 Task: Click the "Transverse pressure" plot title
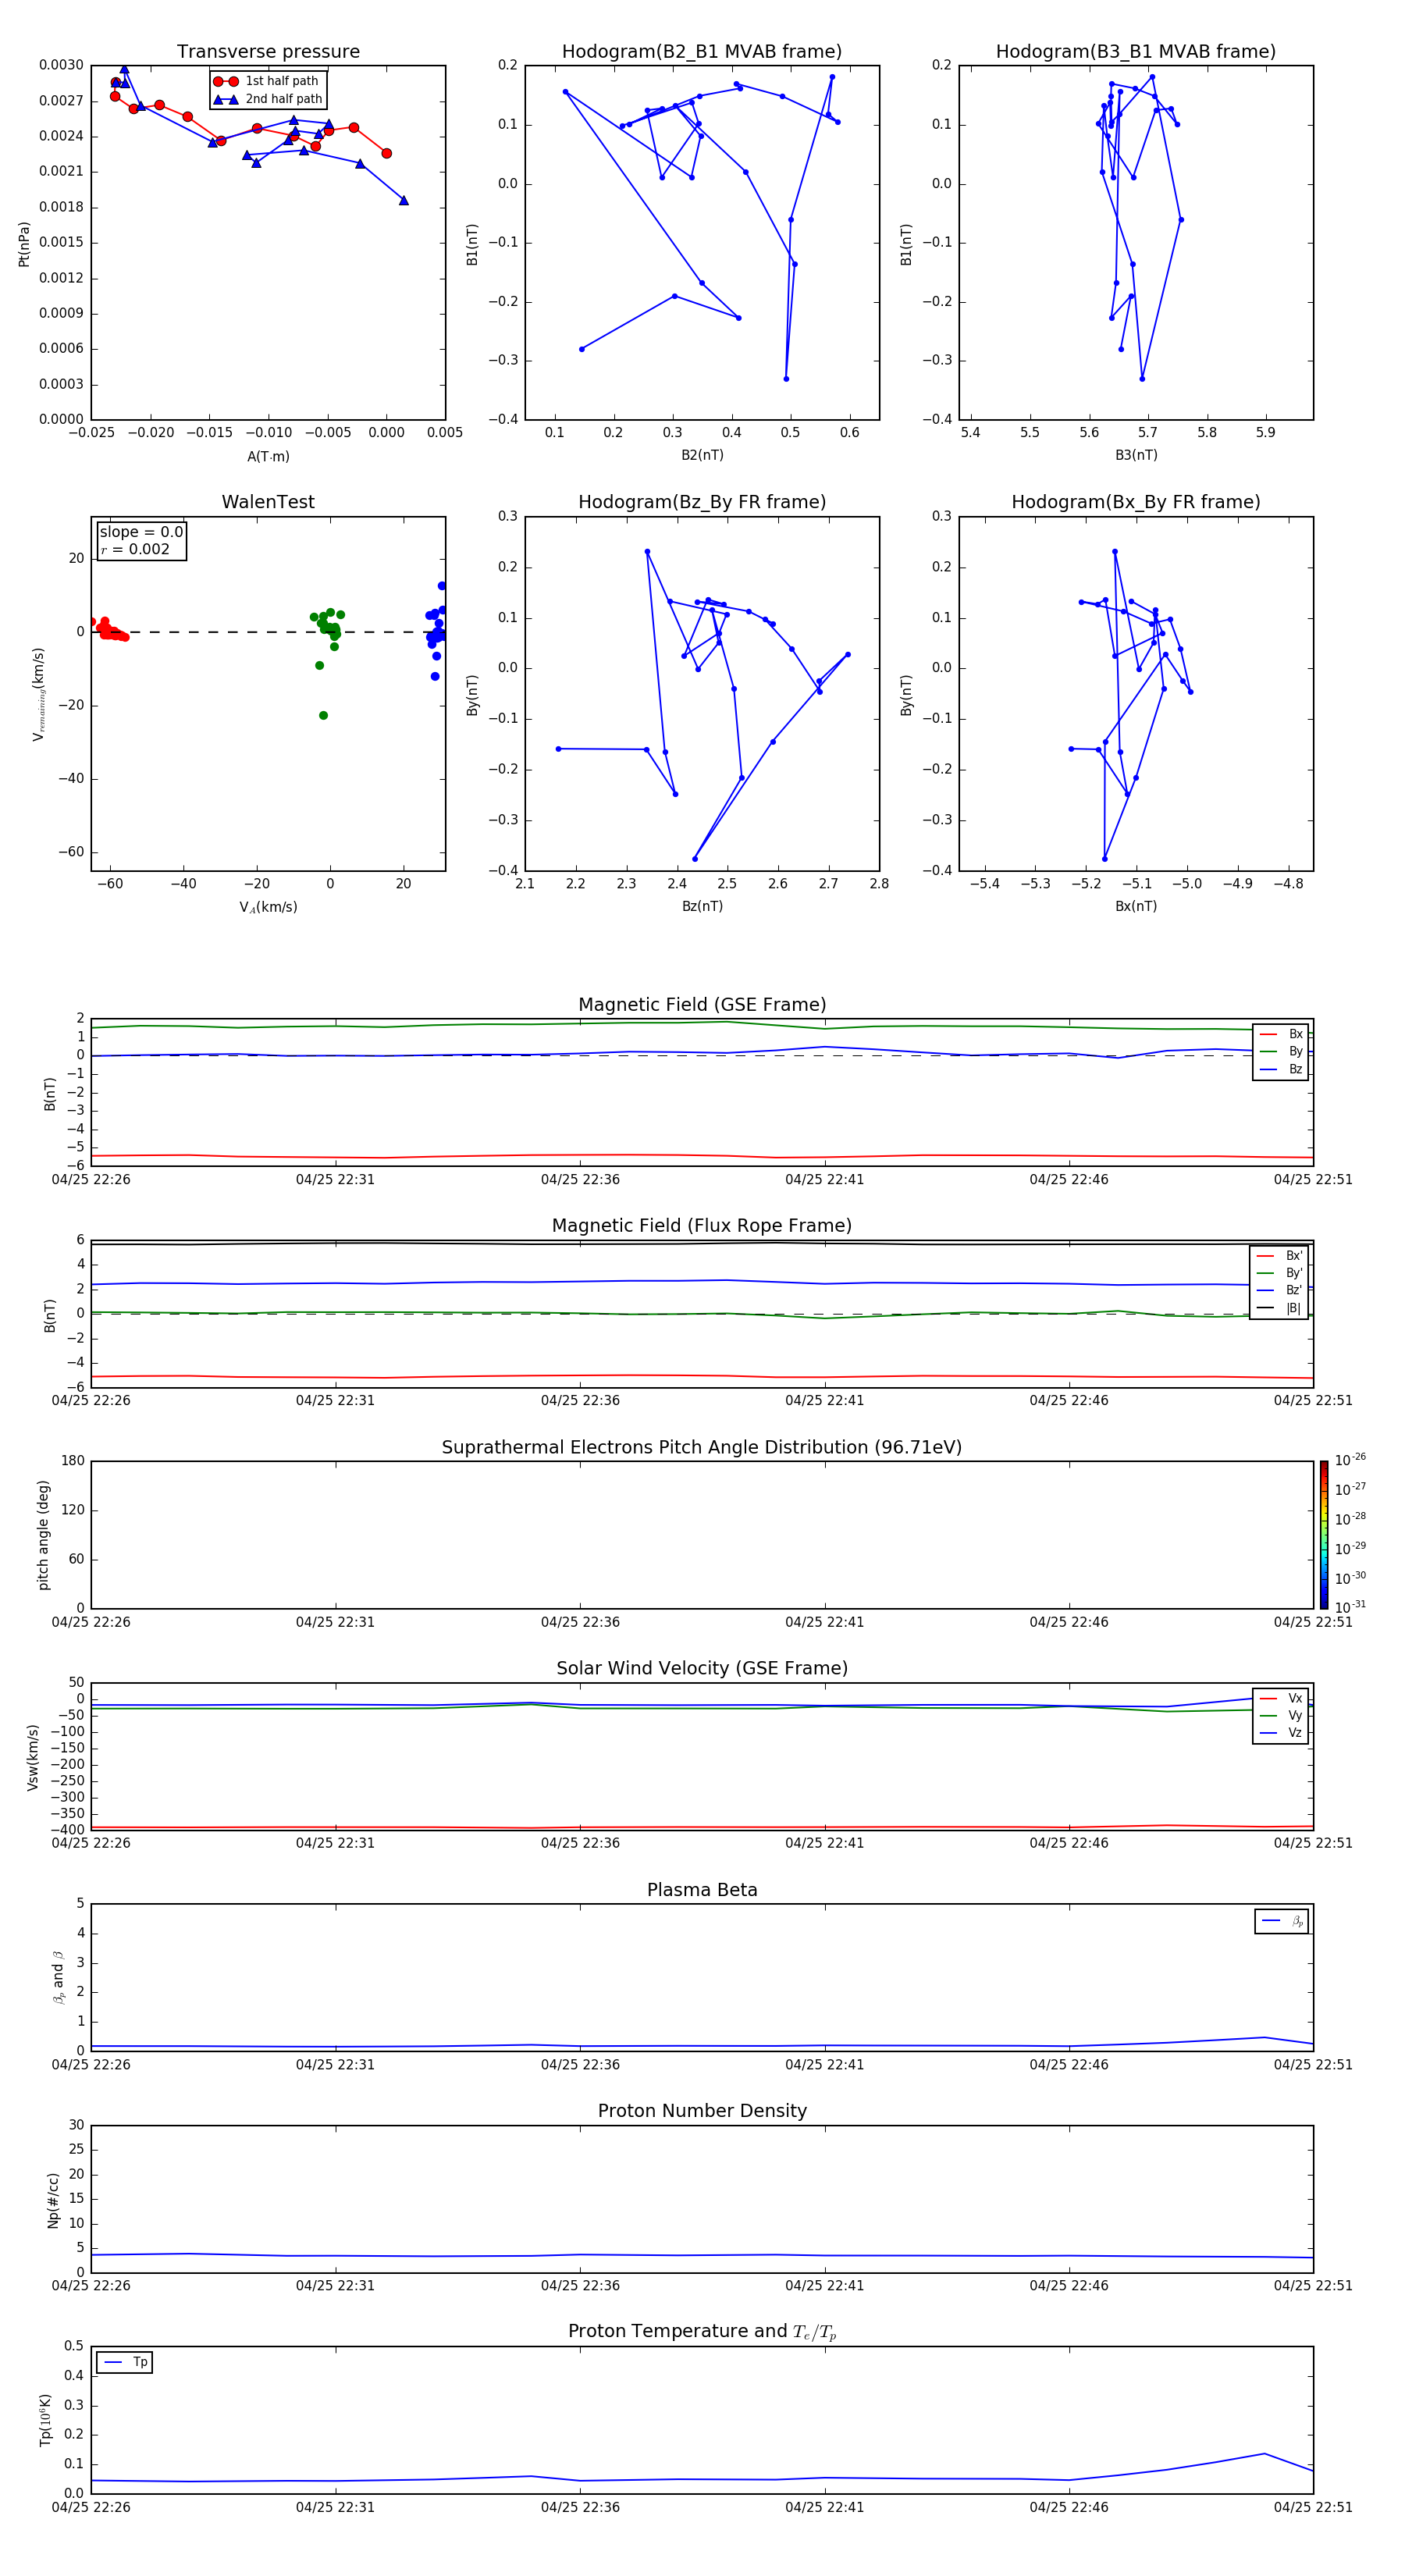click(x=268, y=51)
